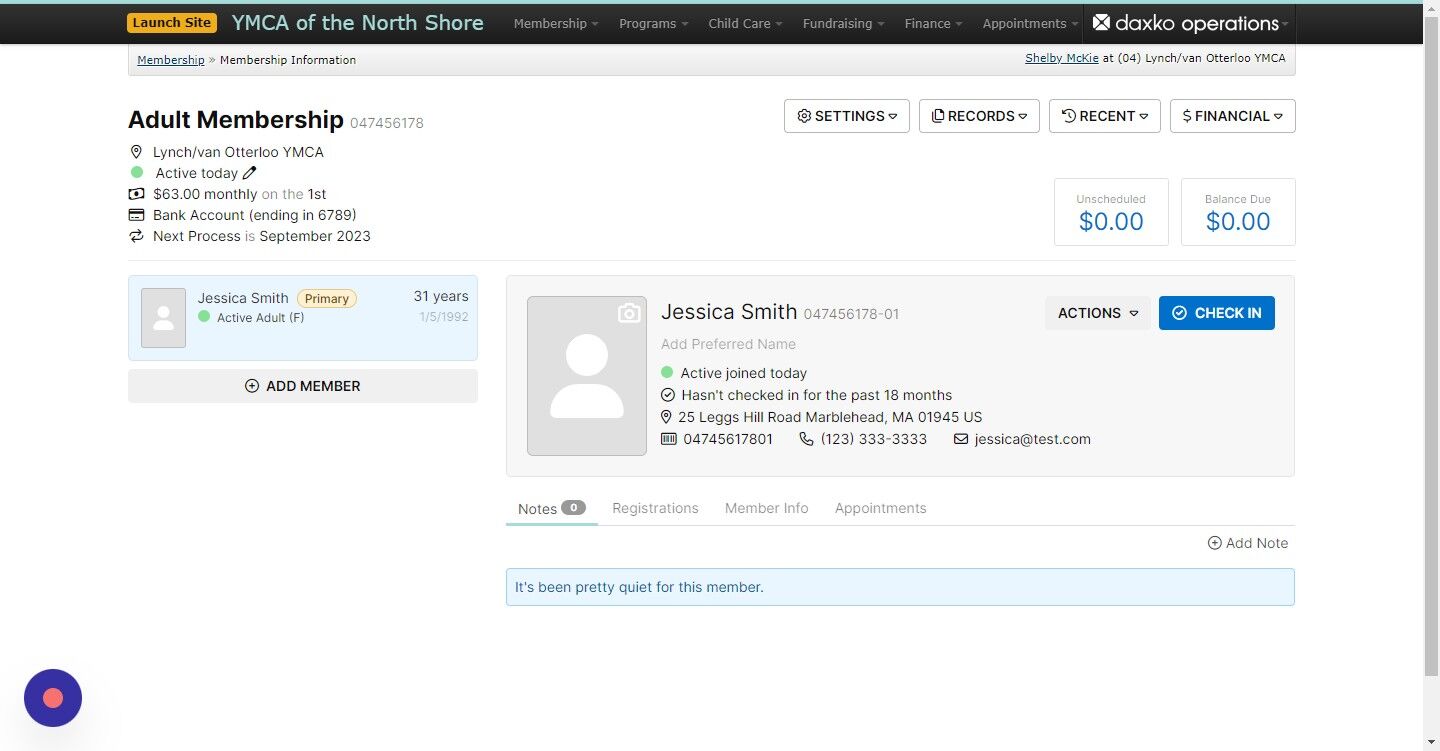The height and width of the screenshot is (751, 1440).
Task: Click the Launch Site button
Action: click(x=172, y=23)
